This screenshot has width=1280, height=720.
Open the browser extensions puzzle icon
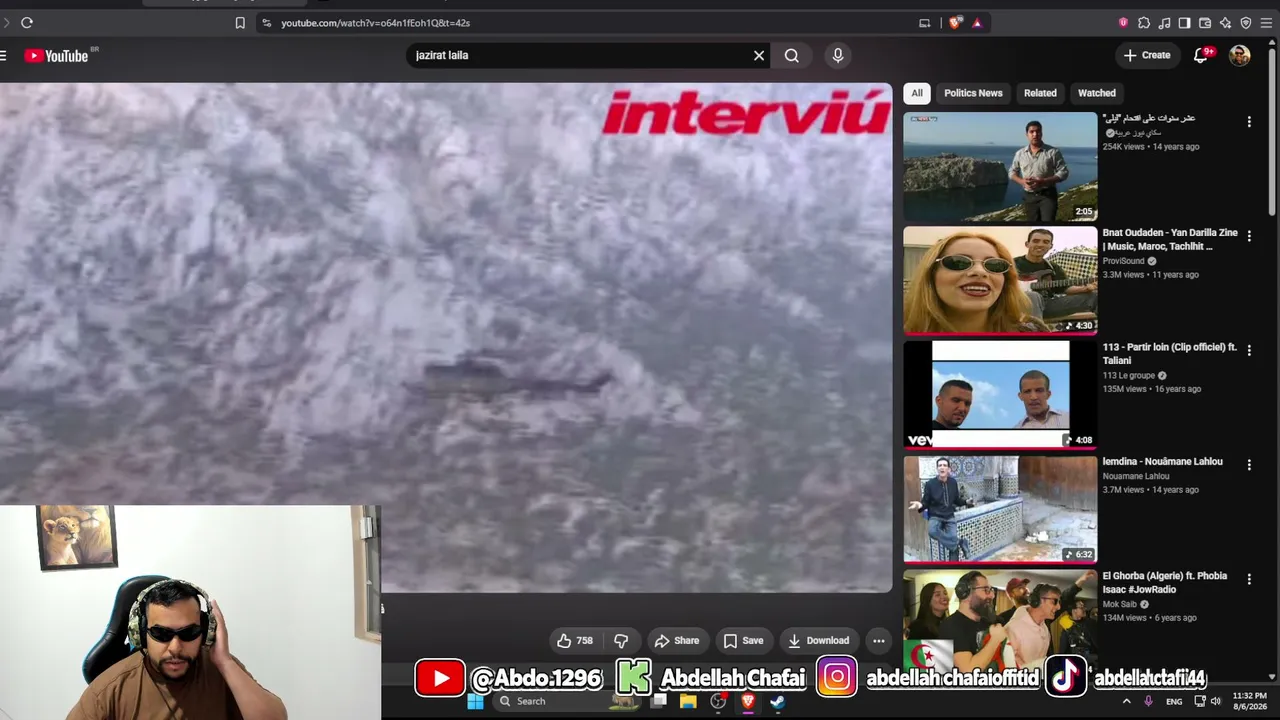1144,23
